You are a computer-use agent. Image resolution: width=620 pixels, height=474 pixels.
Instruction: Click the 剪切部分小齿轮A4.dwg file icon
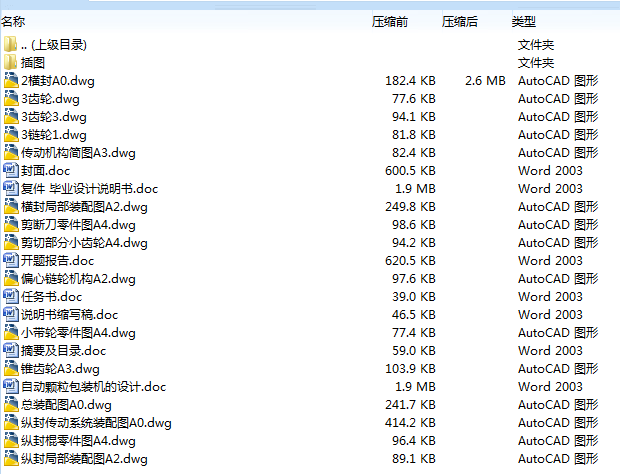pyautogui.click(x=11, y=242)
